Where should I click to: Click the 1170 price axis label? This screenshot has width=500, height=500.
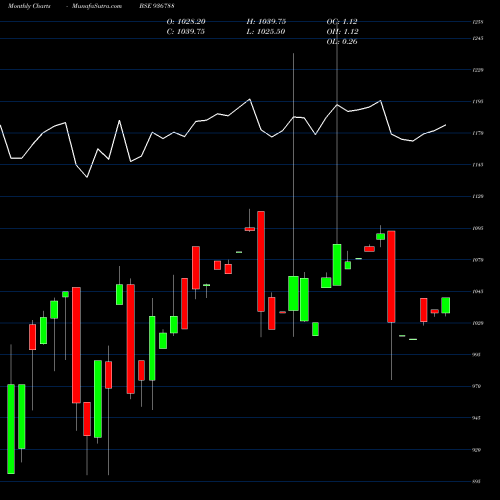(x=478, y=133)
